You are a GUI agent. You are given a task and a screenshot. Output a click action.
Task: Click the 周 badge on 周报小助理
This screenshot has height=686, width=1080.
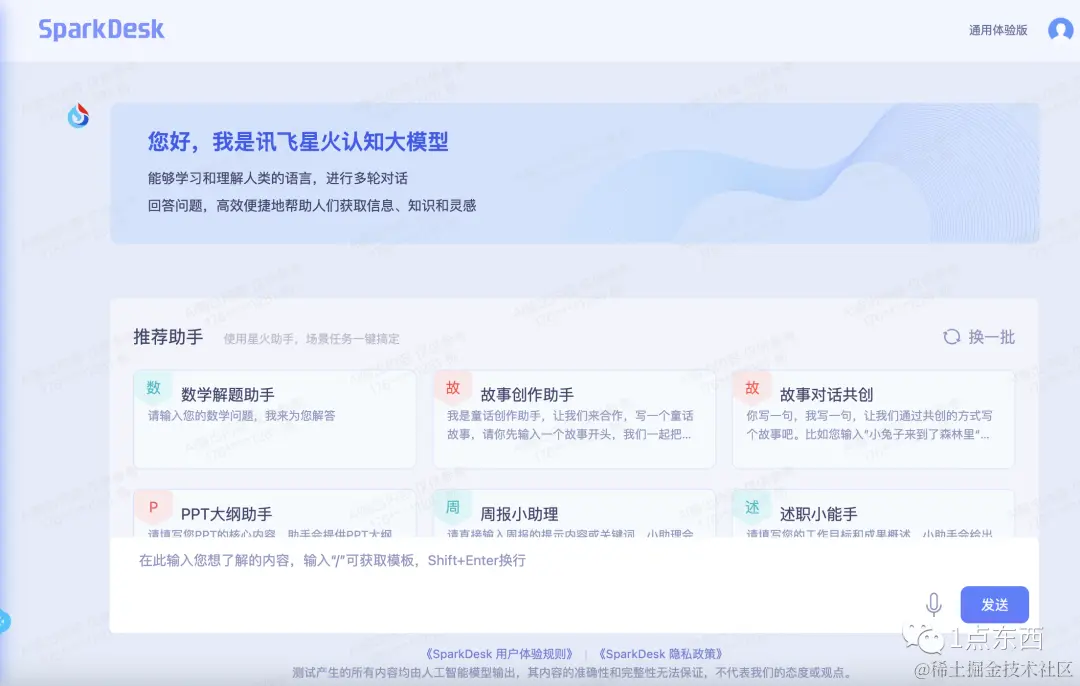452,507
